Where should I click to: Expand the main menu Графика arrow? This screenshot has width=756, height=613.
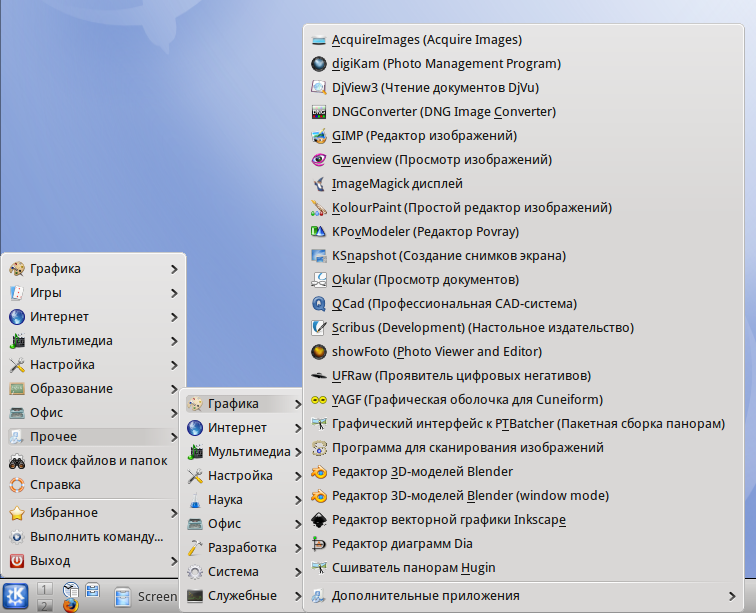pyautogui.click(x=174, y=269)
